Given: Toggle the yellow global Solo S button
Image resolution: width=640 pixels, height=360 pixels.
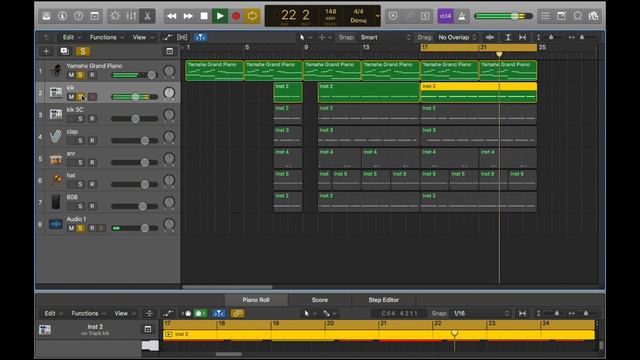Looking at the screenshot, I should [83, 51].
